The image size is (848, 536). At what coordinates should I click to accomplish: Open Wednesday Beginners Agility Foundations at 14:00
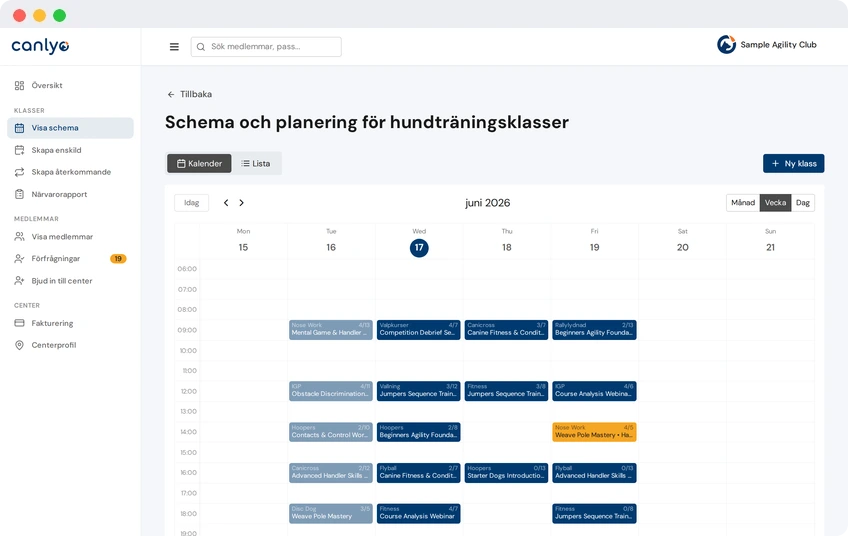click(419, 432)
